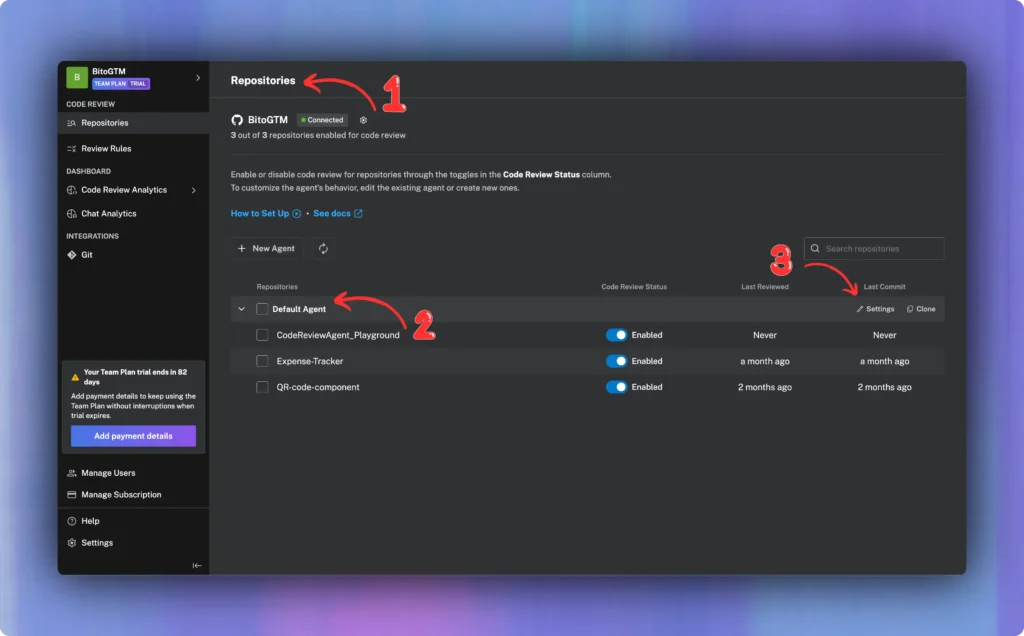The width and height of the screenshot is (1024, 636).
Task: Check the Default Agent checkbox
Action: coord(262,309)
